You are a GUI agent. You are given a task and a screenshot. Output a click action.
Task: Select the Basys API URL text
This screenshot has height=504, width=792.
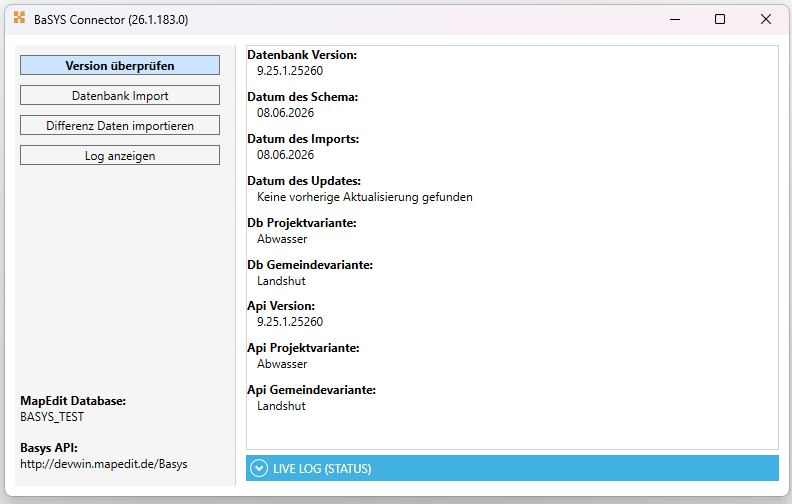[104, 464]
